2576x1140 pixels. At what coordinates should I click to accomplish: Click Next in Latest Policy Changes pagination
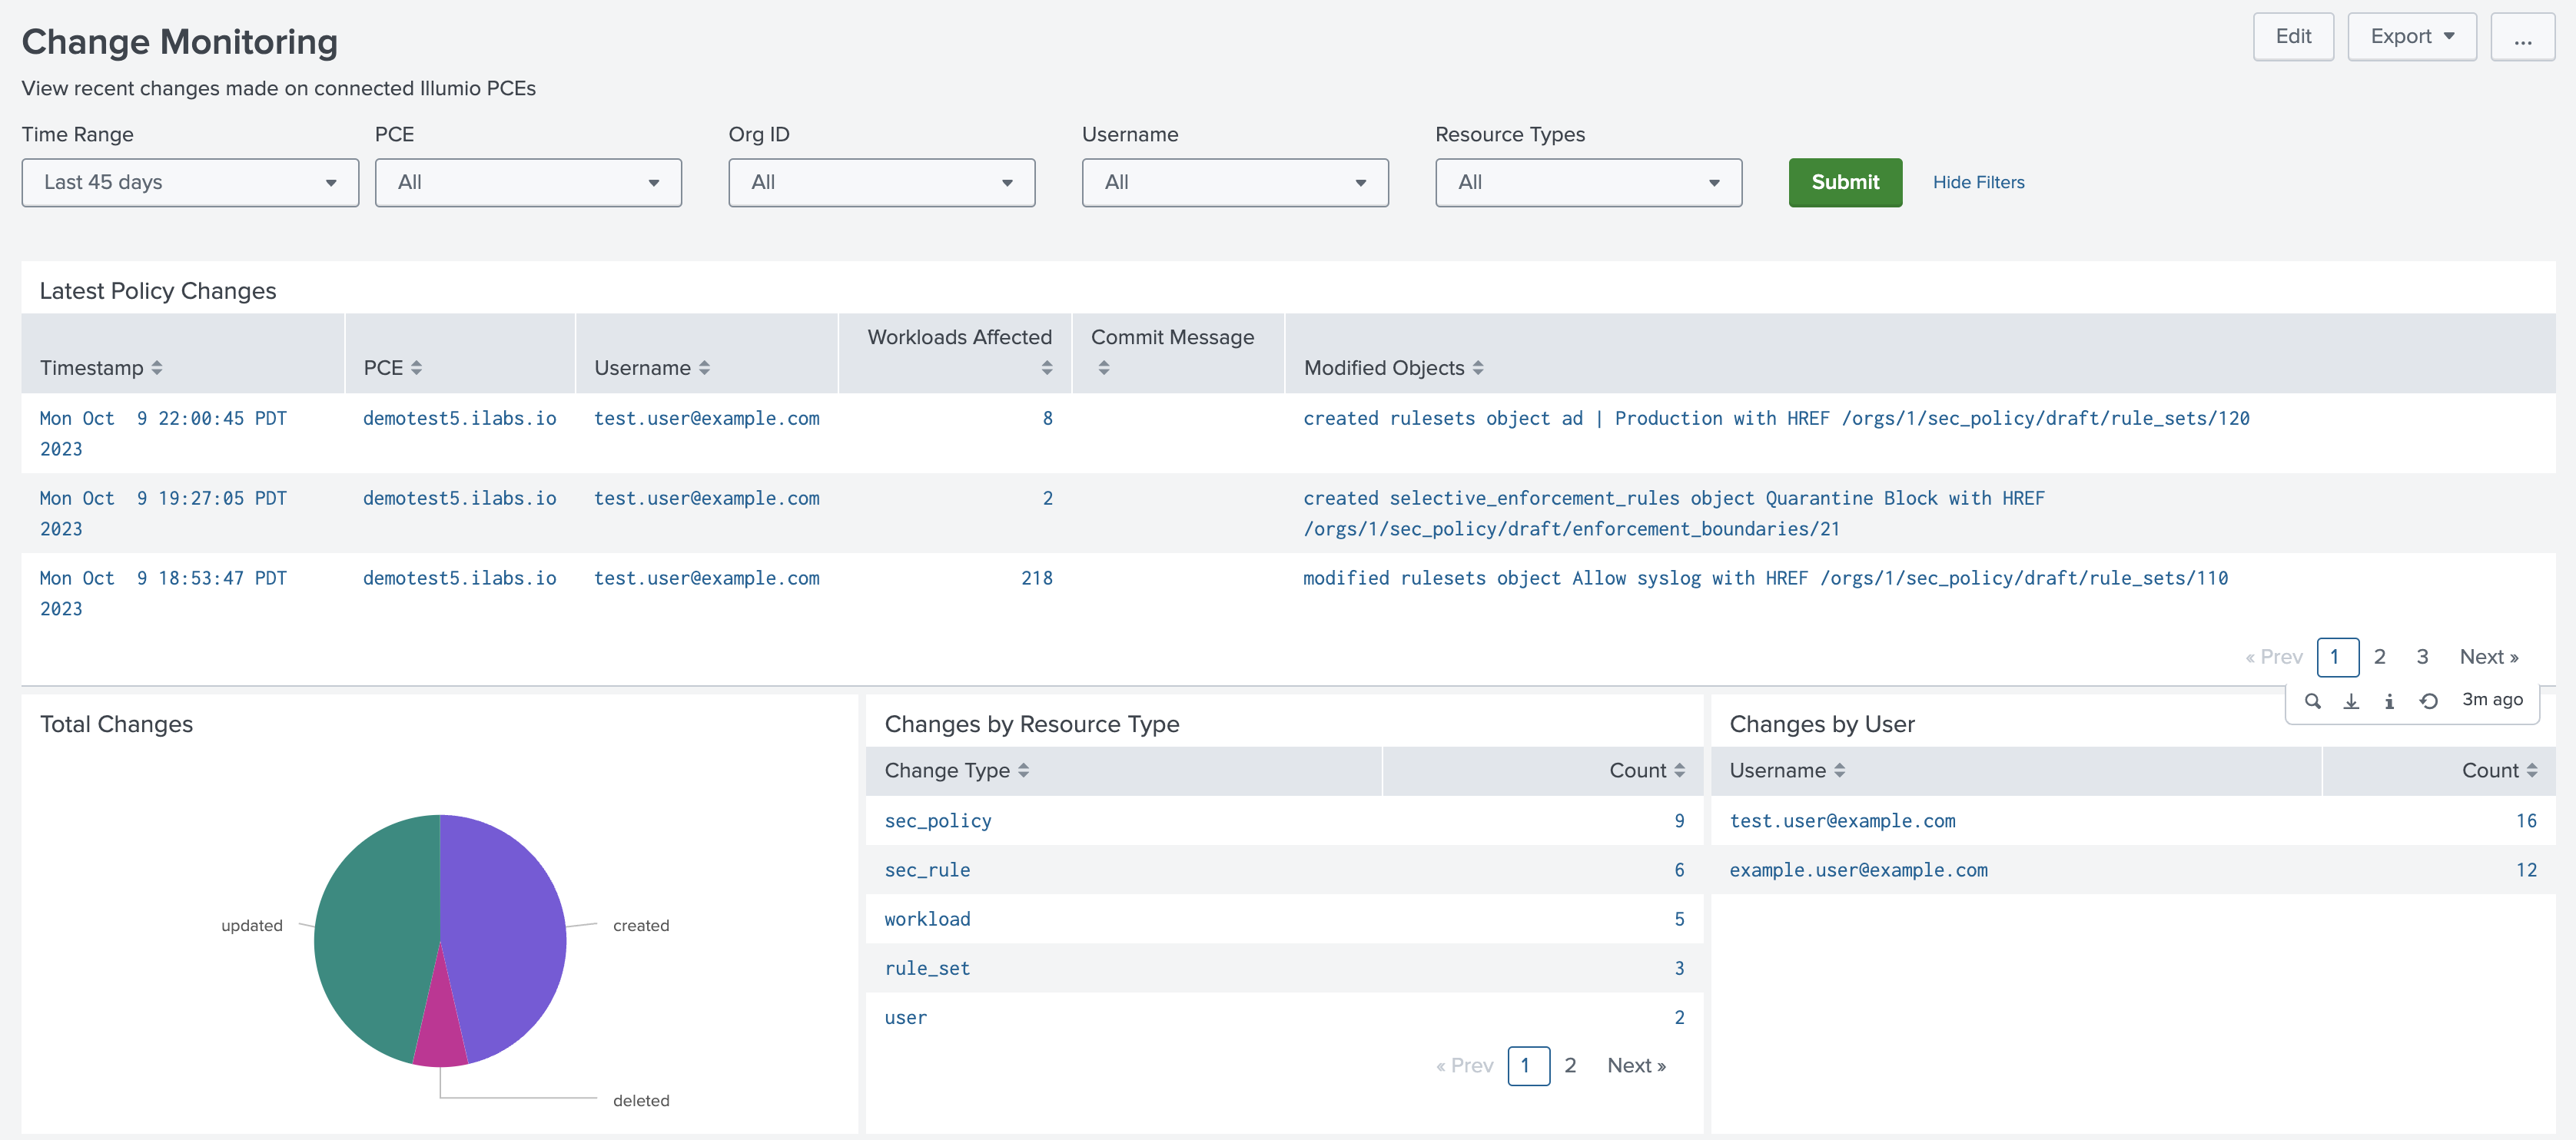pyautogui.click(x=2488, y=657)
